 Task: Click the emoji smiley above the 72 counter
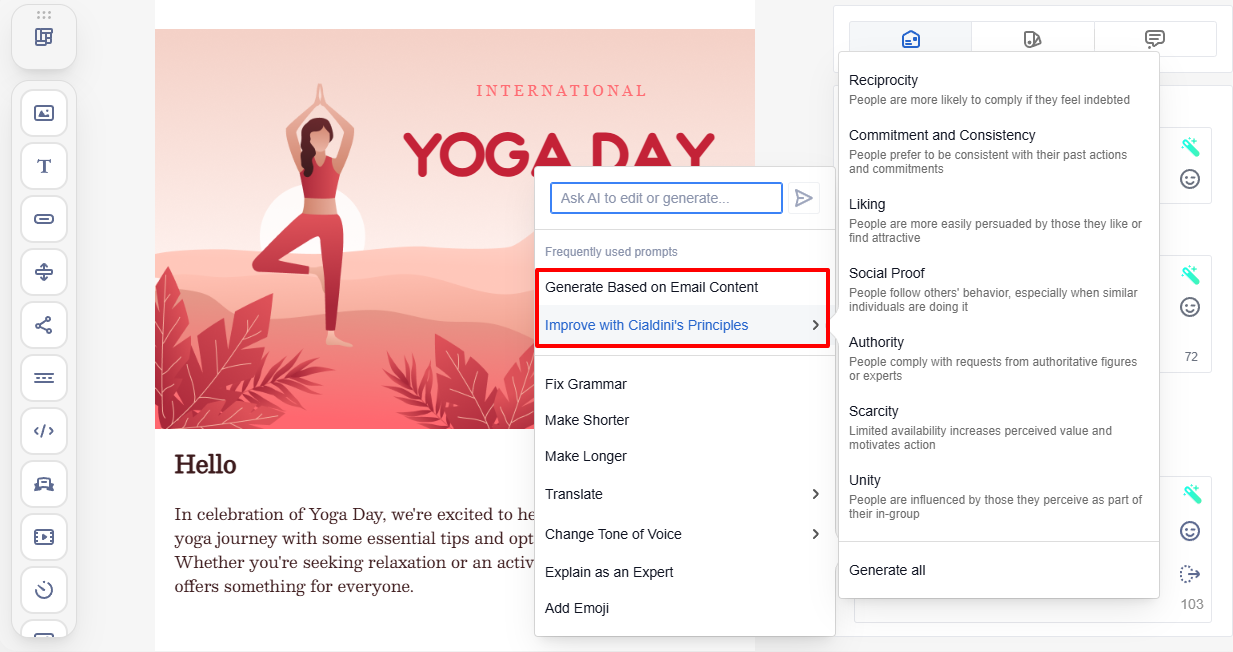point(1190,307)
